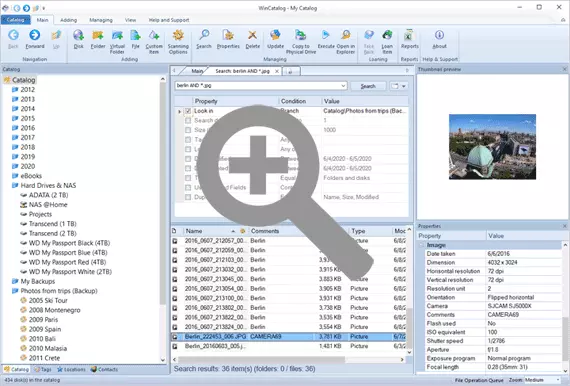The height and width of the screenshot is (386, 570).
Task: Click the results horizontal scrollbar
Action: coord(261,359)
